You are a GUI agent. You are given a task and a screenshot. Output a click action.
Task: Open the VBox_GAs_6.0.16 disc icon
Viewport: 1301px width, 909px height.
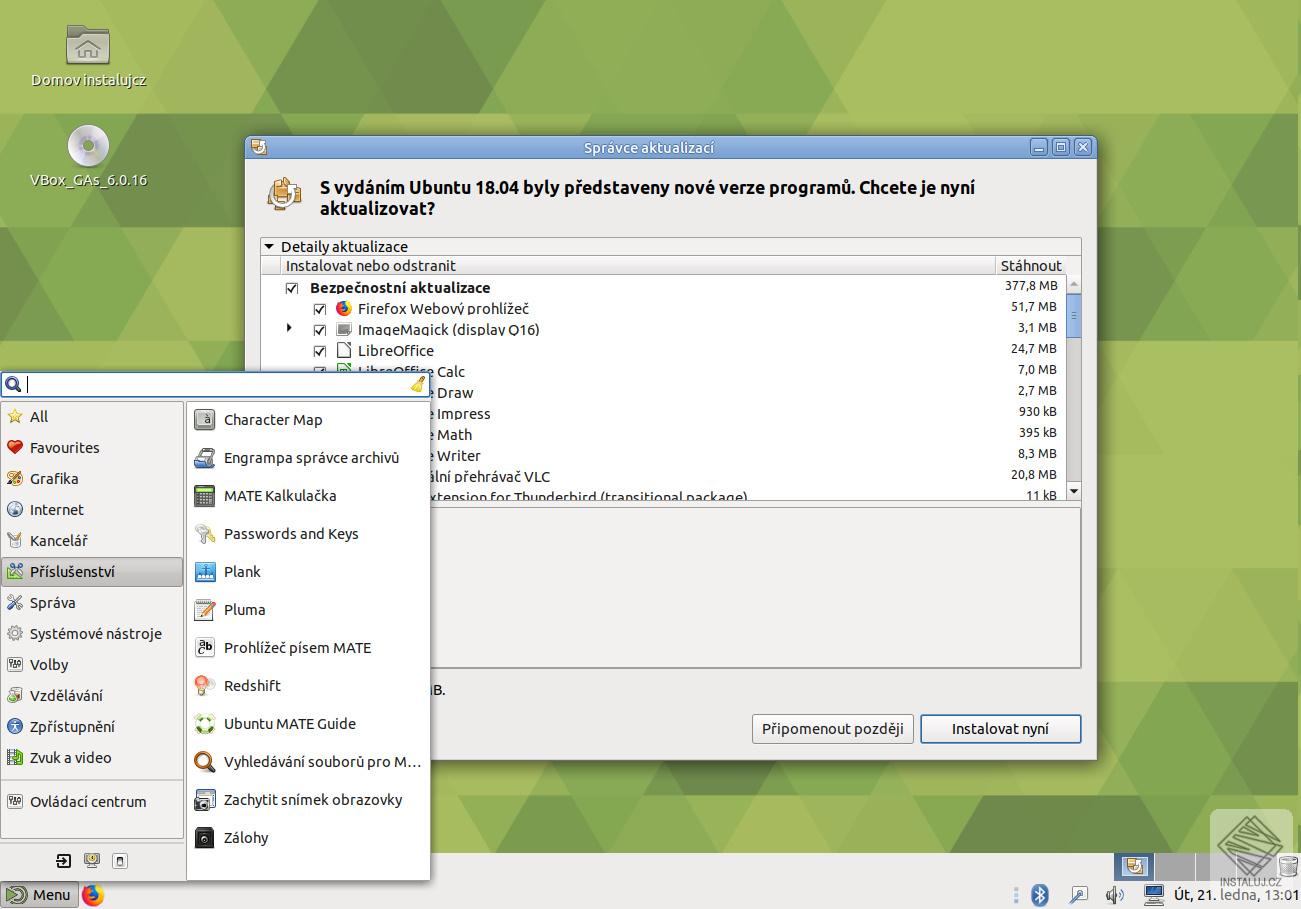click(x=88, y=157)
